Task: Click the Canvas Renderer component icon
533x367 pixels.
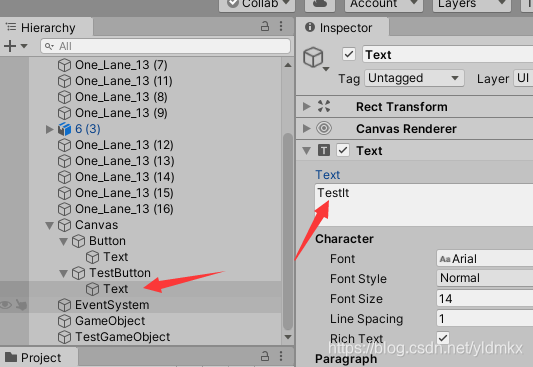Action: click(324, 128)
